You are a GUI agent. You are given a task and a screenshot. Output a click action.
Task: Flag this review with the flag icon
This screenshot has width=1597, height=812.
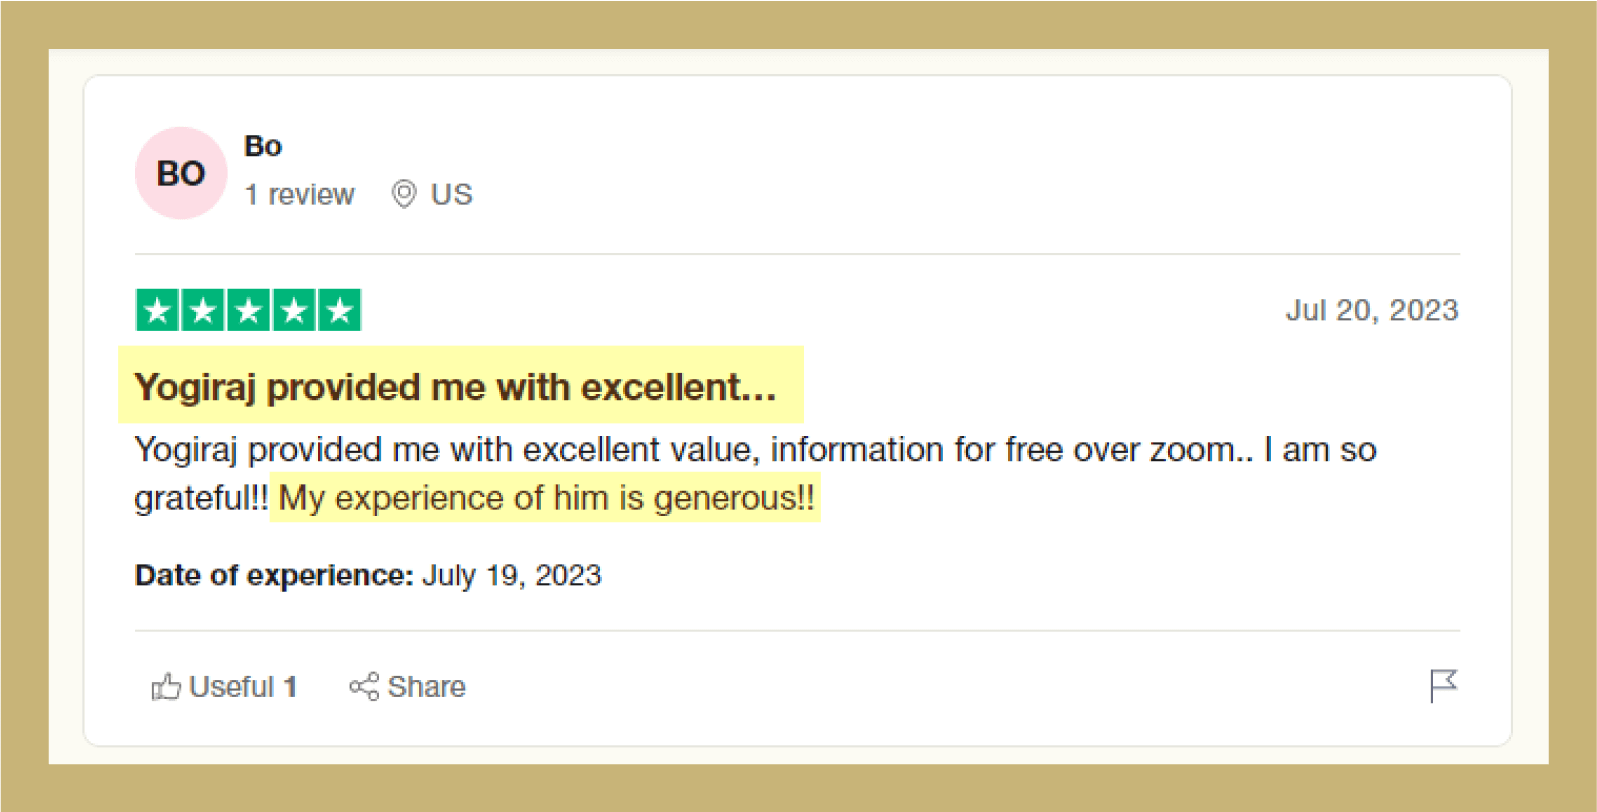point(1443,686)
